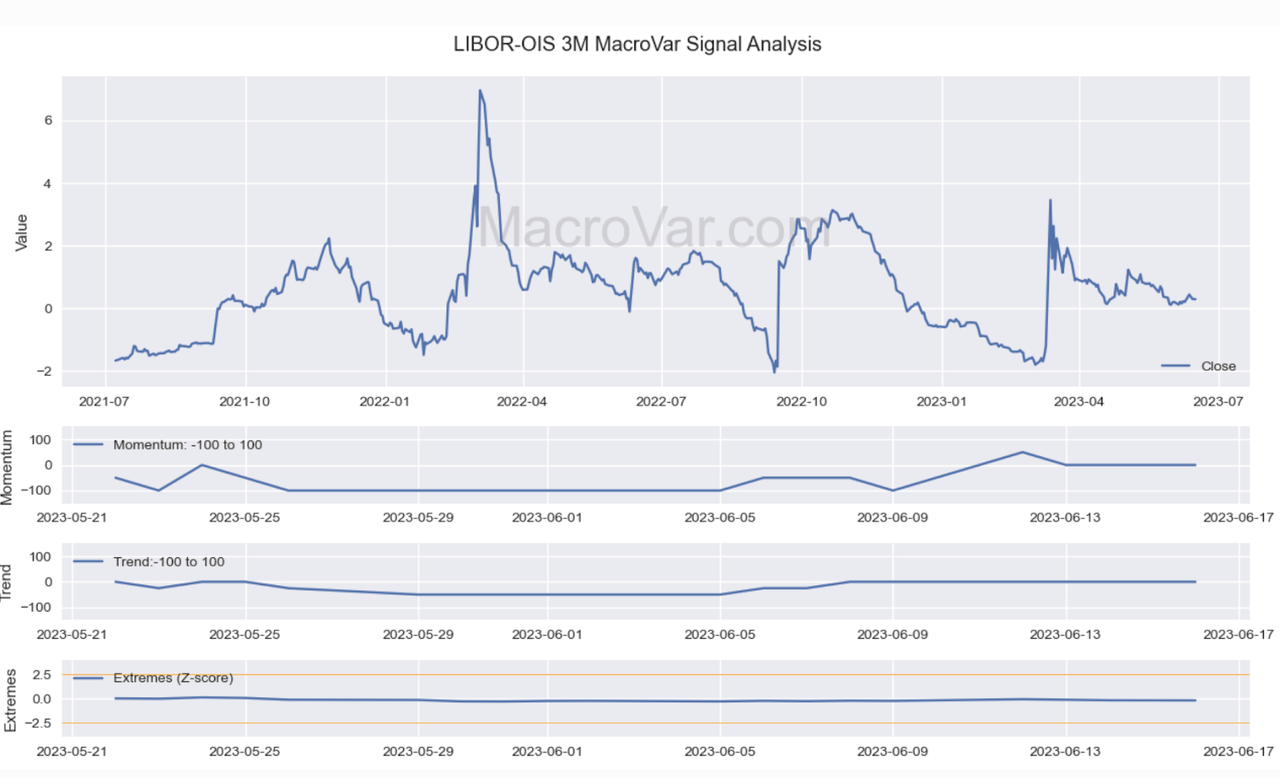Select the 2023-06-17 date tick label
Image resolution: width=1280 pixels, height=778 pixels.
[x=1239, y=751]
